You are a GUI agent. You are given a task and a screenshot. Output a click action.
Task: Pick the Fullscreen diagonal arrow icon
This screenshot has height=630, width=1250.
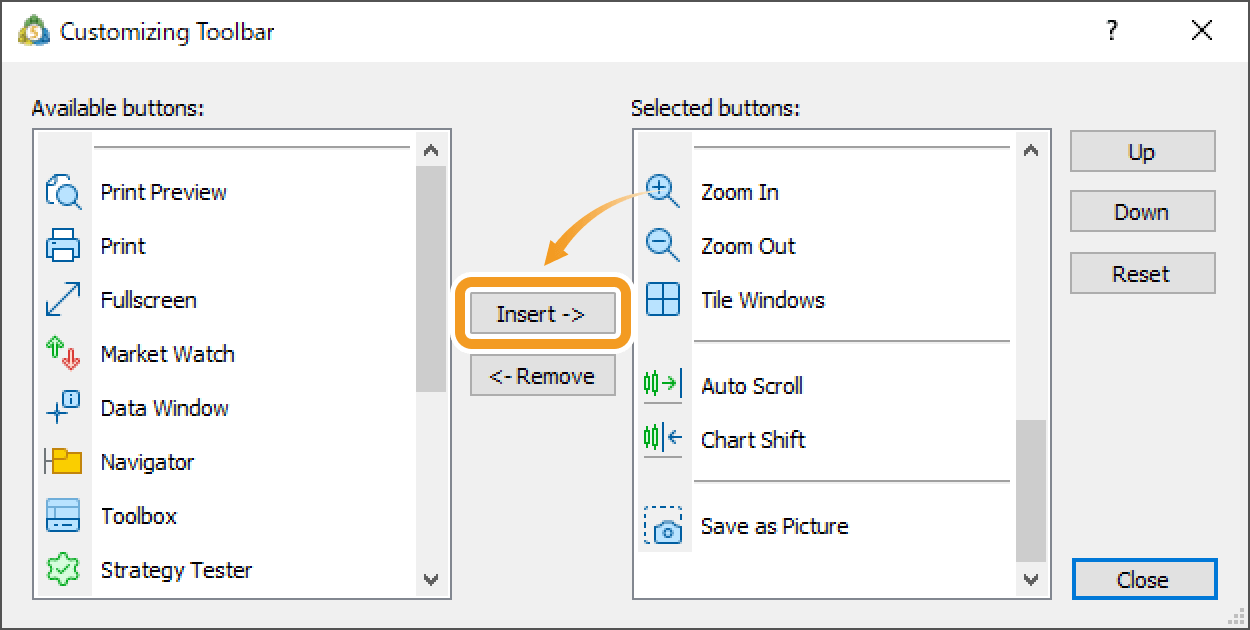point(63,299)
